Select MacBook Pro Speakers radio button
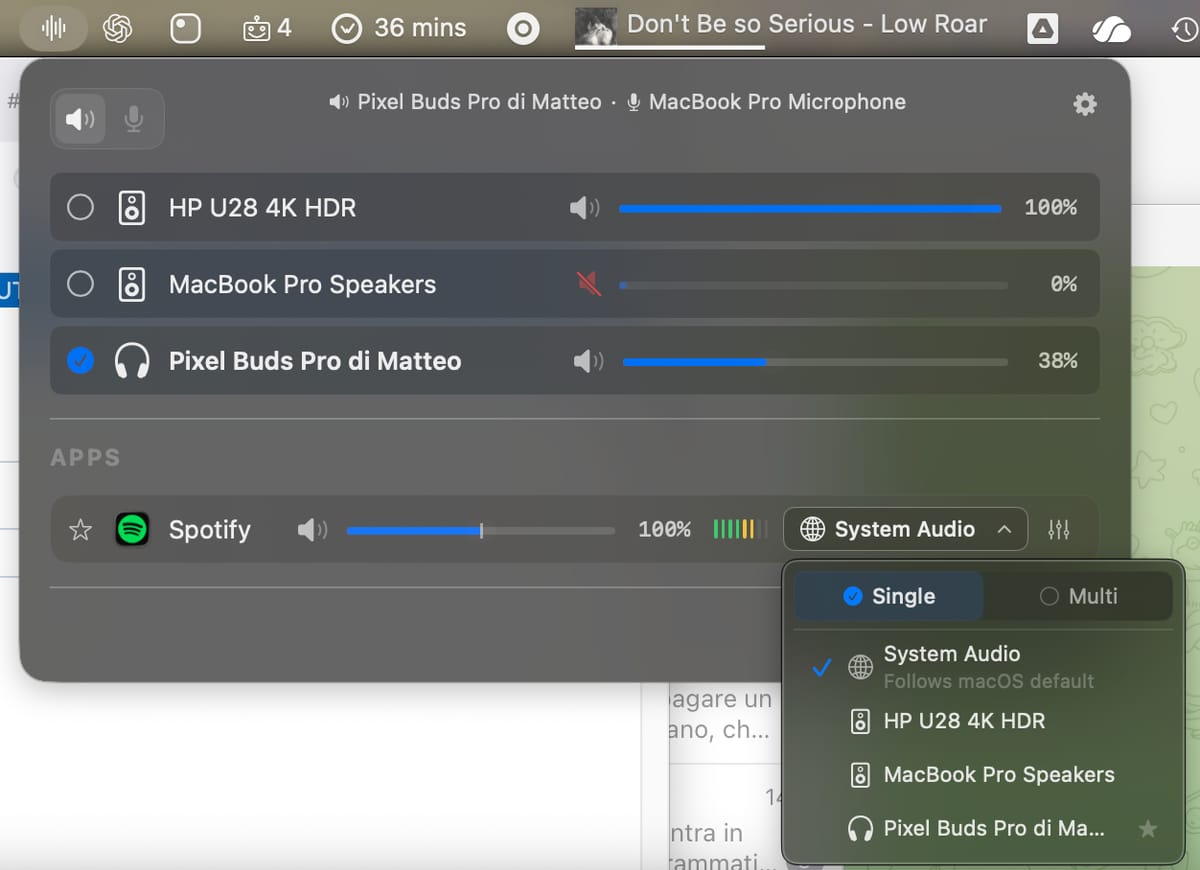This screenshot has height=870, width=1200. (80, 284)
